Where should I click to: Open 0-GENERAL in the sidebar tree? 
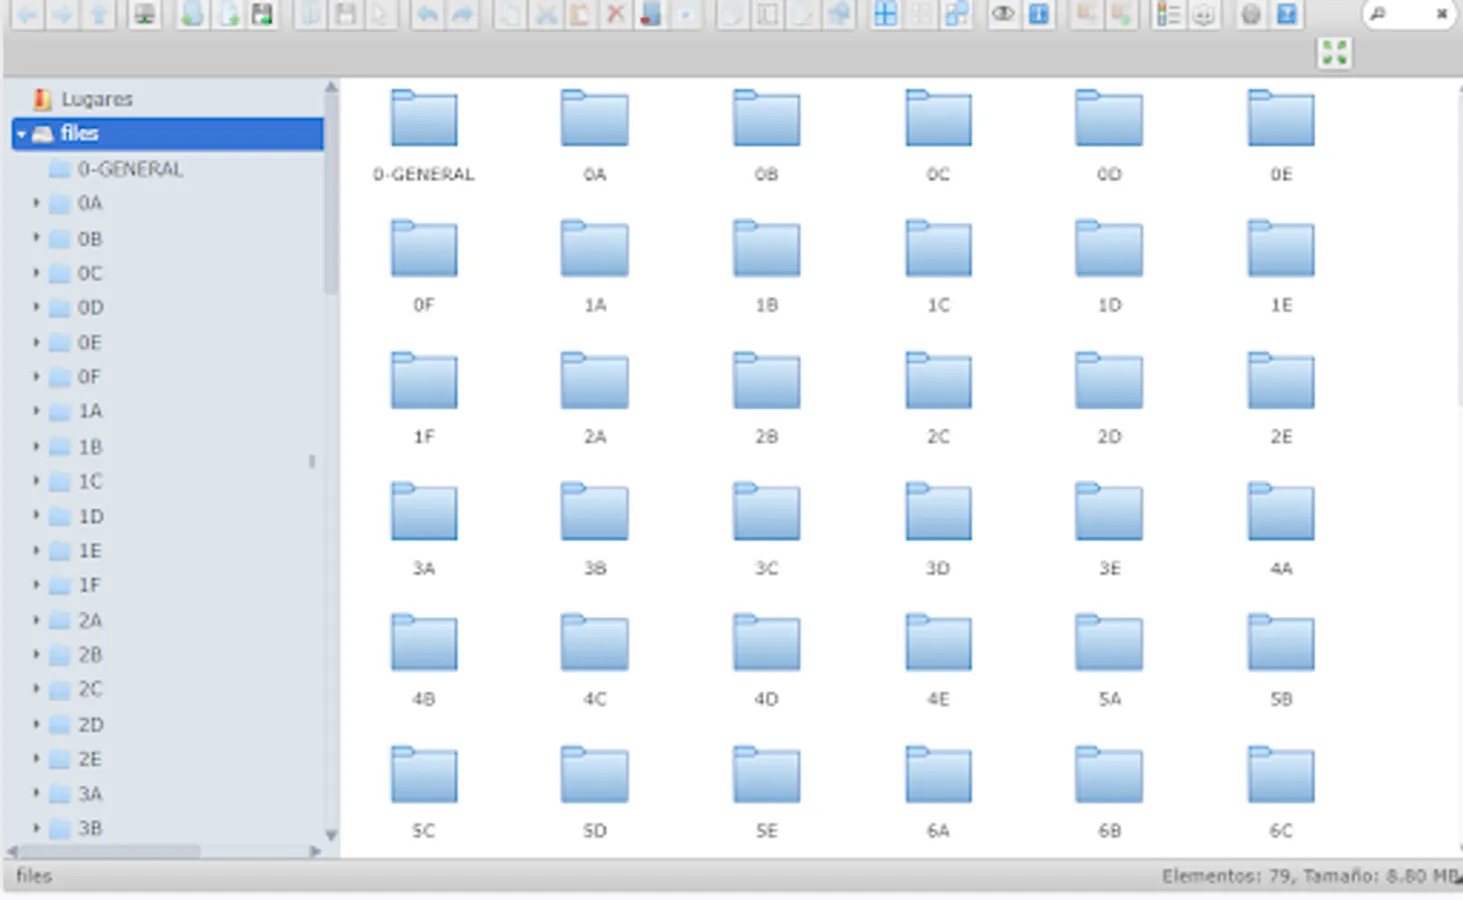click(x=130, y=169)
